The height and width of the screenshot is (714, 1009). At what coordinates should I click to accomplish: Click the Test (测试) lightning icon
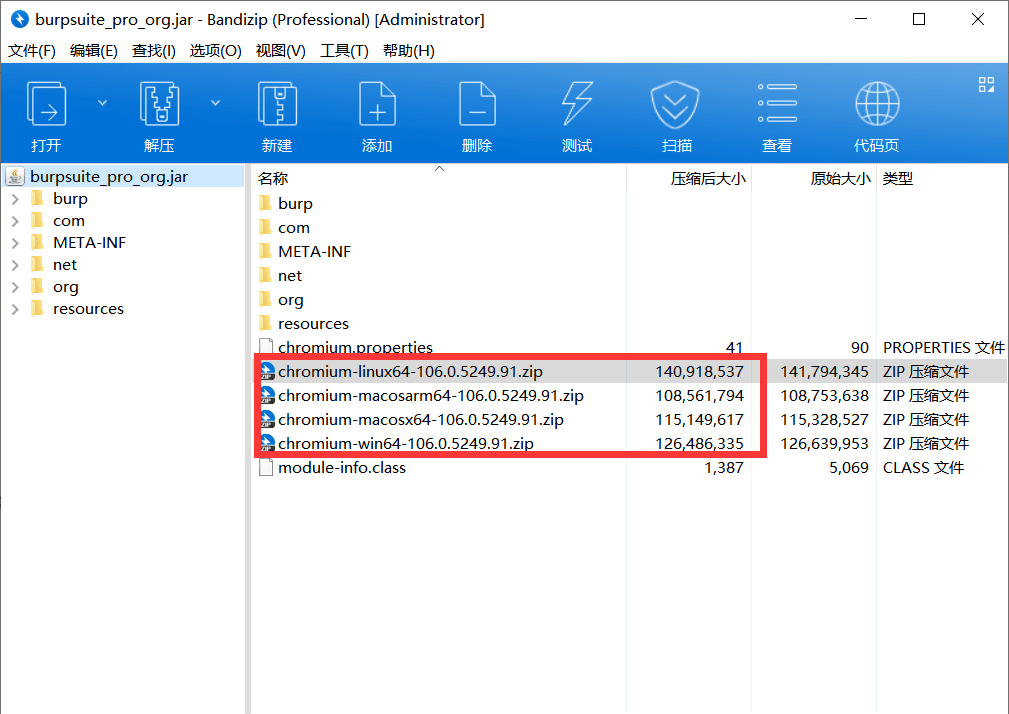[577, 104]
